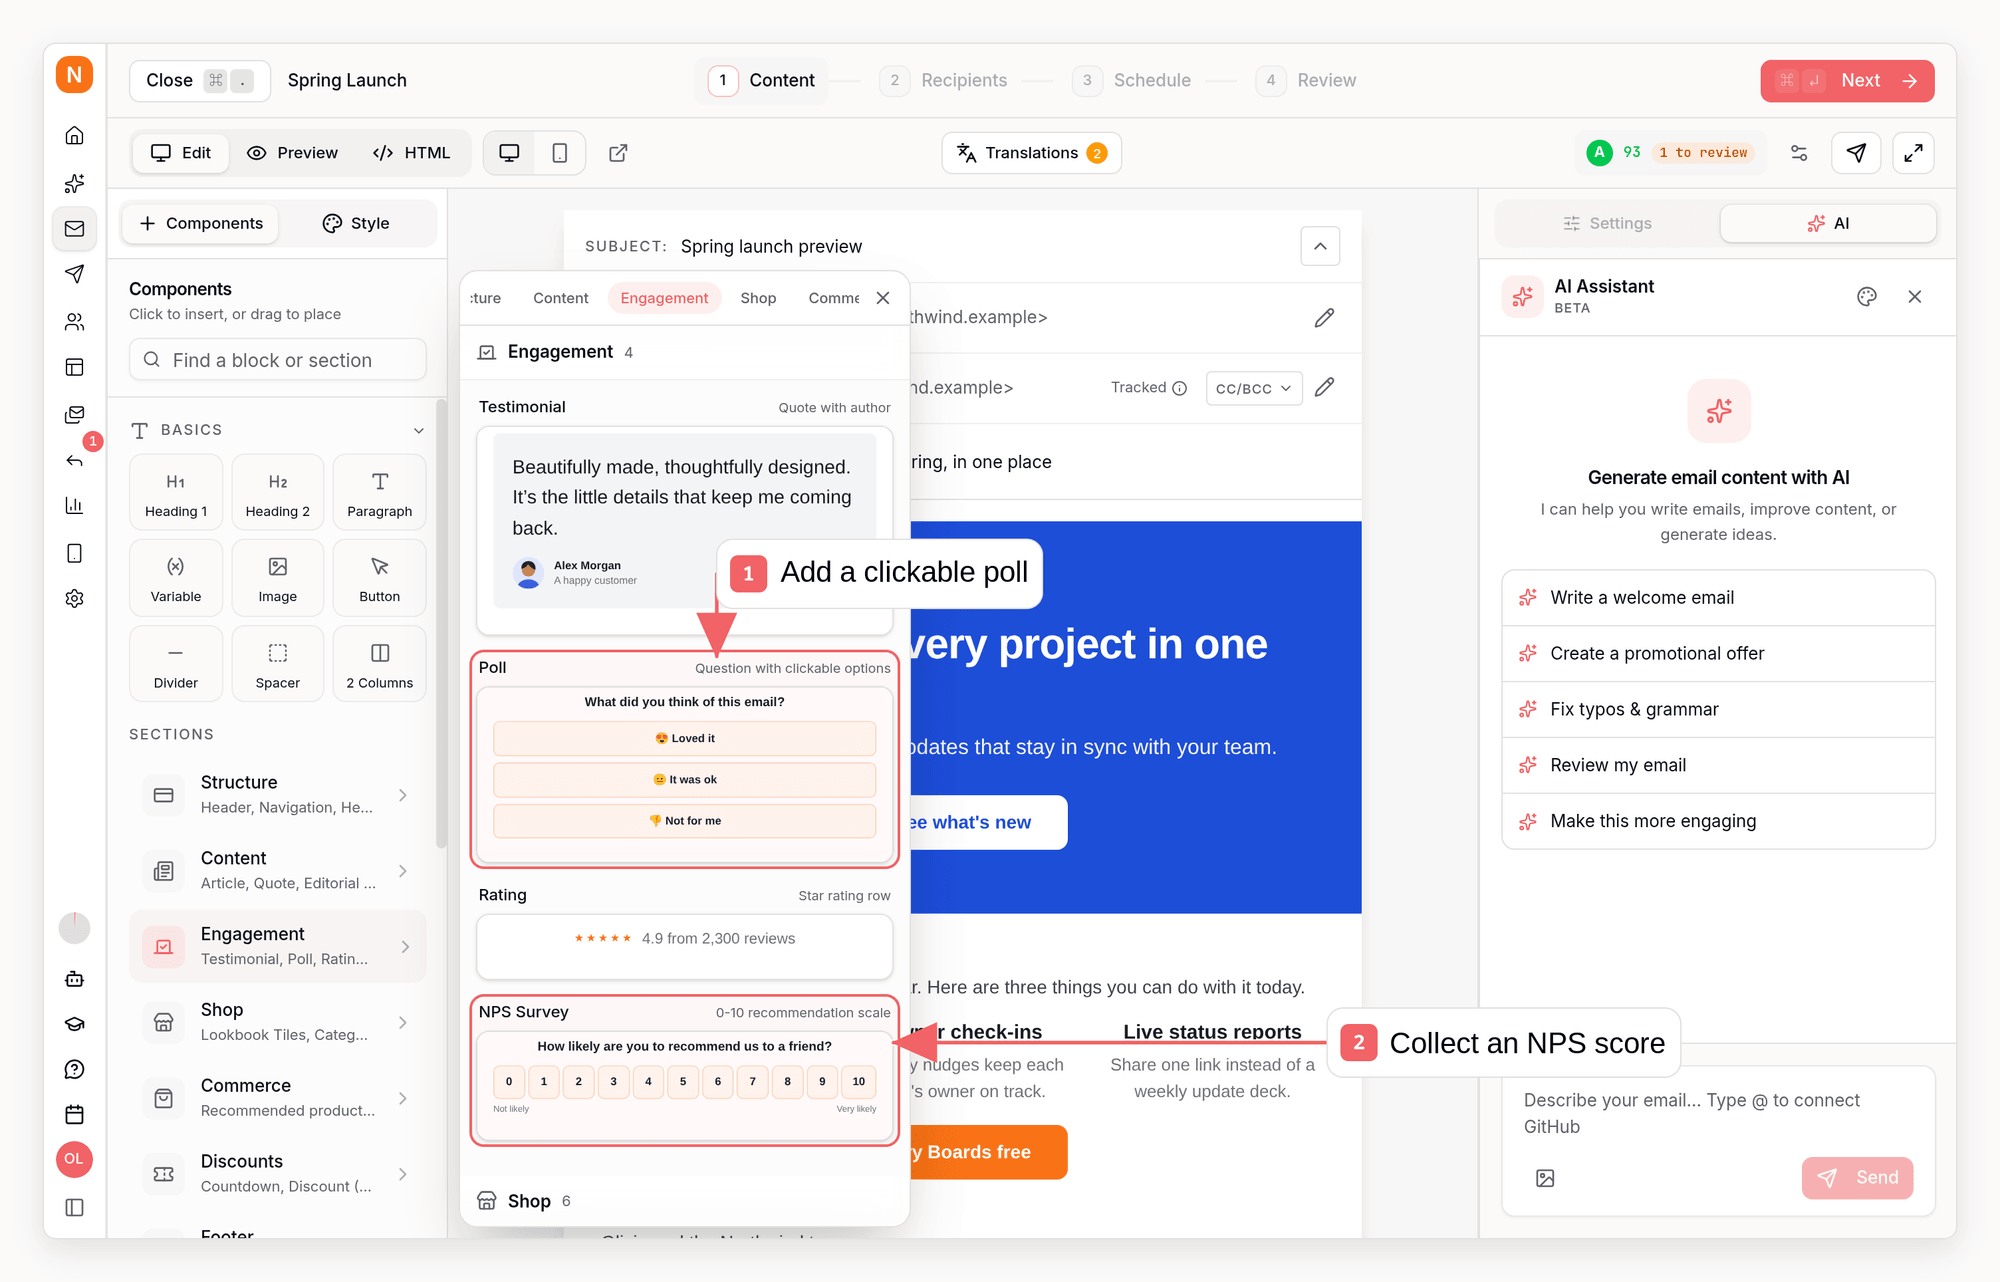Screen dimensions: 2000x1282
Task: Open the calendar icon in left sidebar
Action: (74, 1114)
